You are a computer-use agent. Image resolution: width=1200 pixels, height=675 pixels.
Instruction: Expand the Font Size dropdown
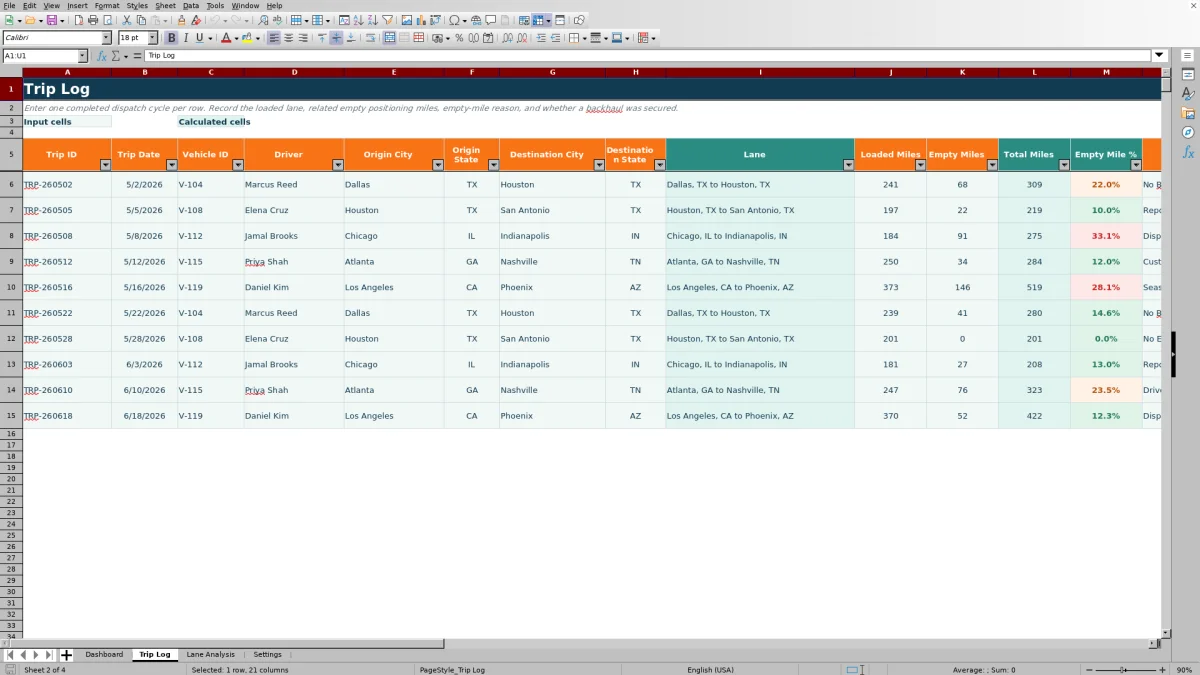[153, 38]
